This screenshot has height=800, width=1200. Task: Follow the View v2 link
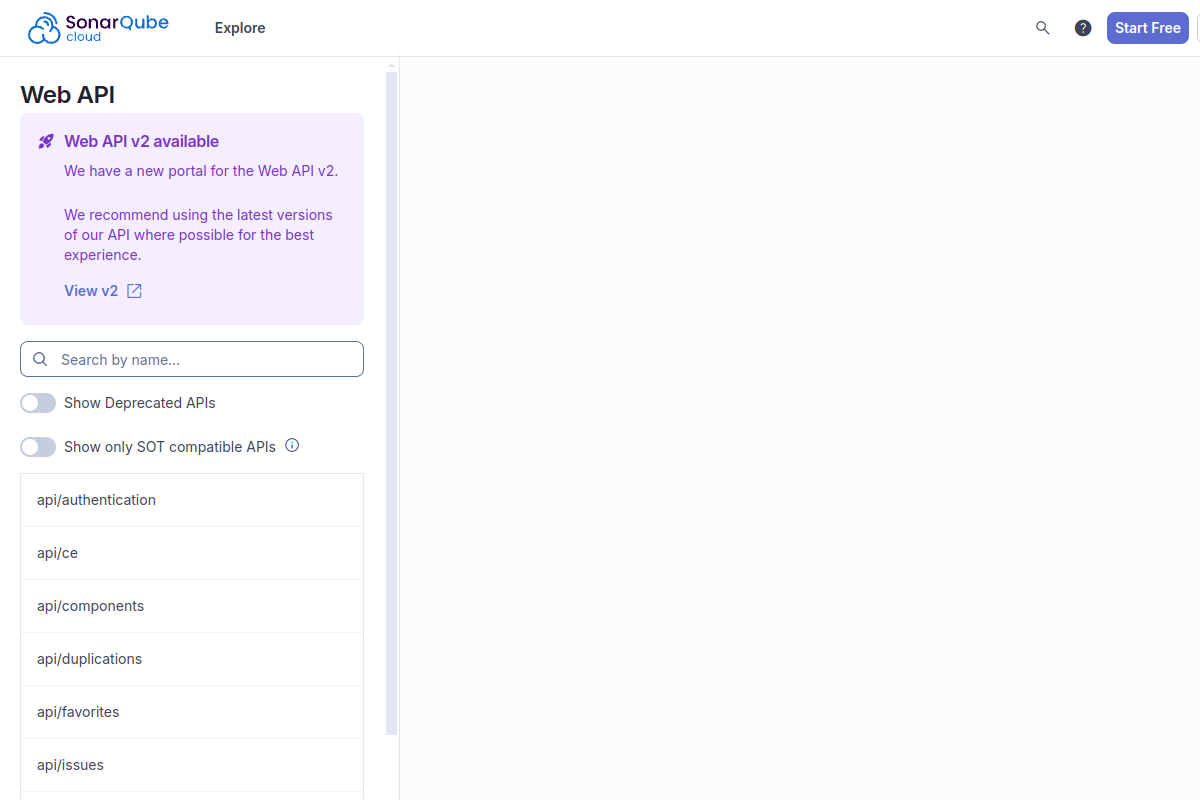click(x=103, y=291)
